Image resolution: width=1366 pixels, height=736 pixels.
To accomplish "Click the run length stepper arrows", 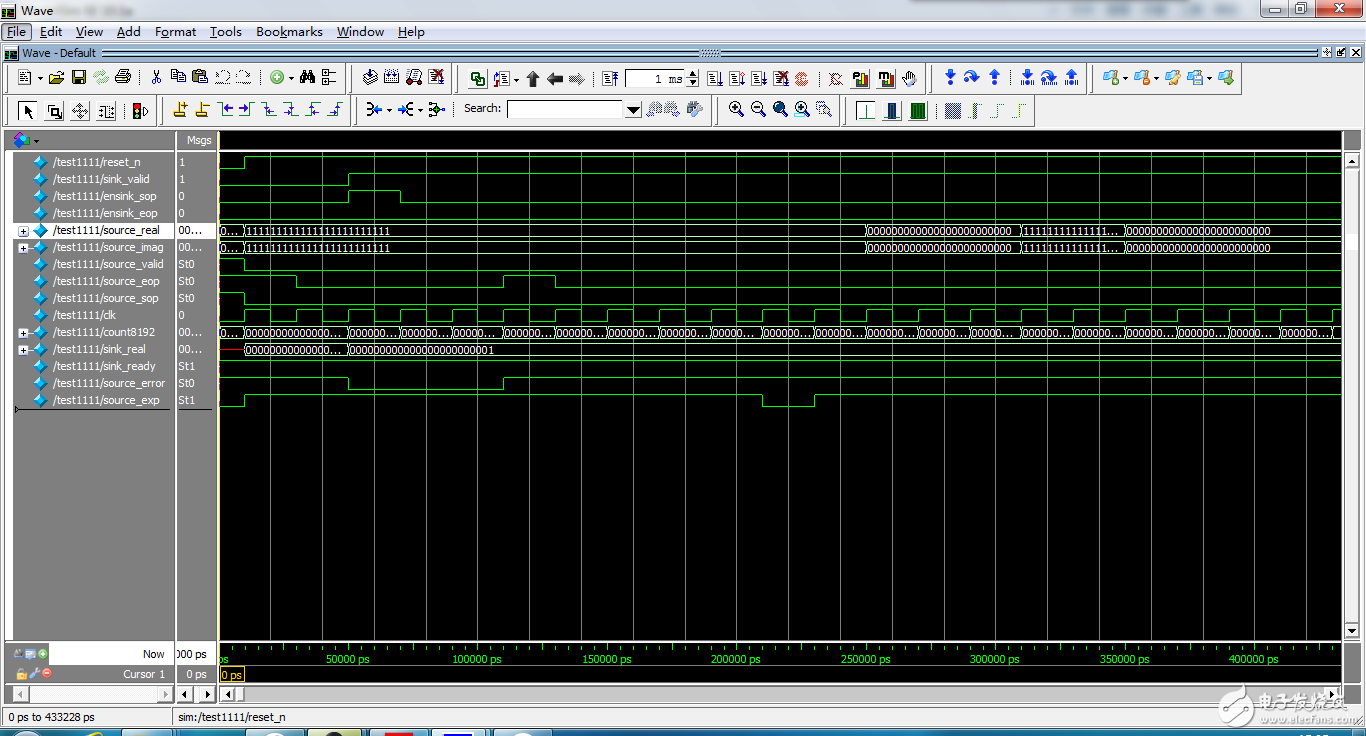I will [693, 79].
